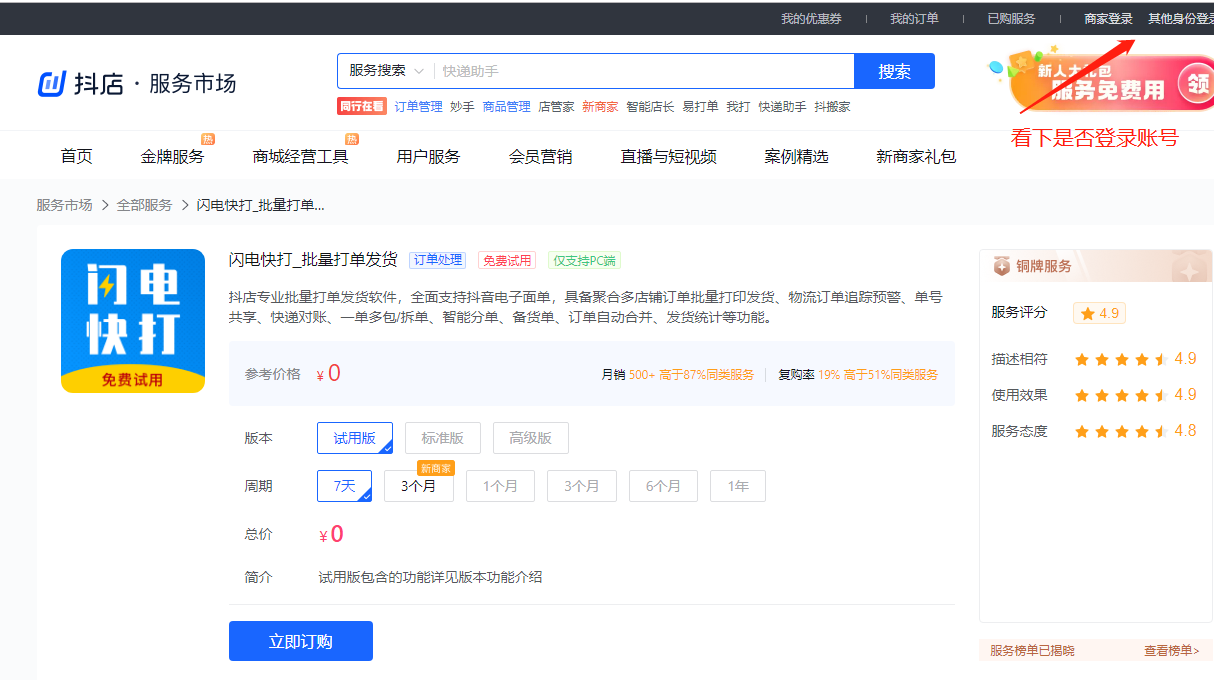Open the 直播与短视频 nav tab
This screenshot has height=680, width=1214.
668,156
